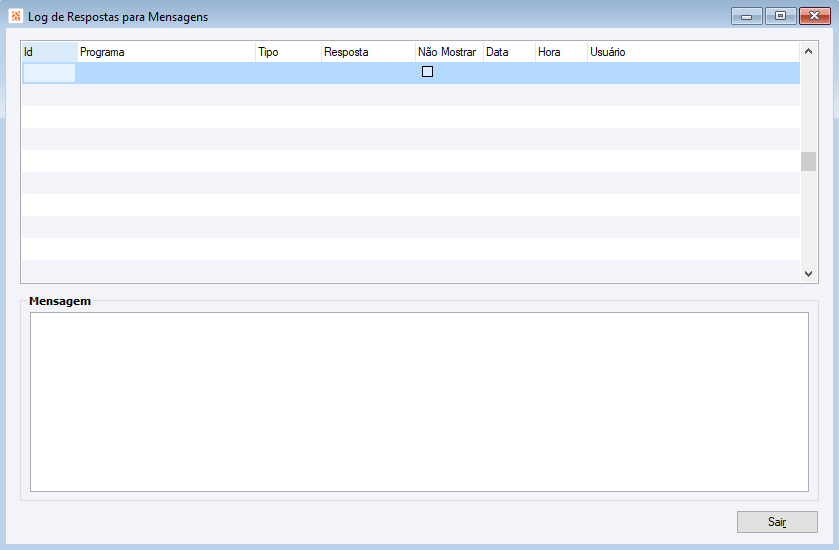The height and width of the screenshot is (550, 839).
Task: Sort by the Data column header
Action: point(509,52)
